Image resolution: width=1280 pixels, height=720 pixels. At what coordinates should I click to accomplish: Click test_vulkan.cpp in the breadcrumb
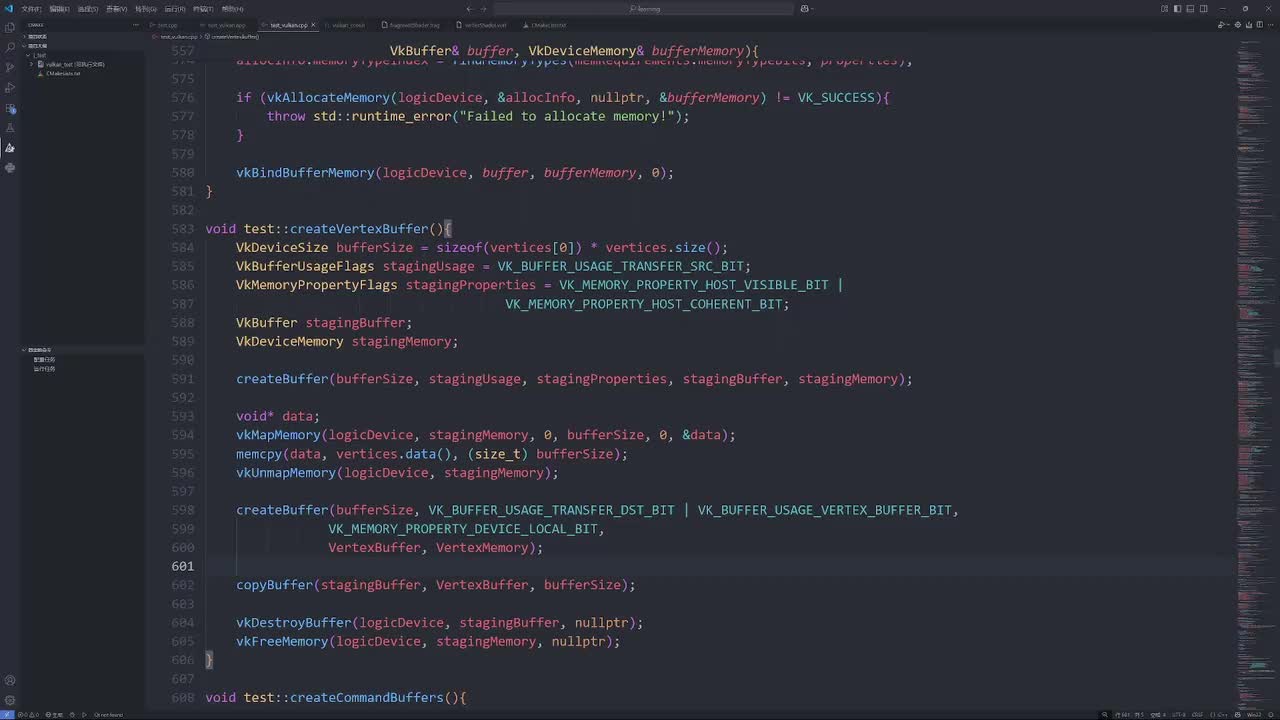coord(178,37)
